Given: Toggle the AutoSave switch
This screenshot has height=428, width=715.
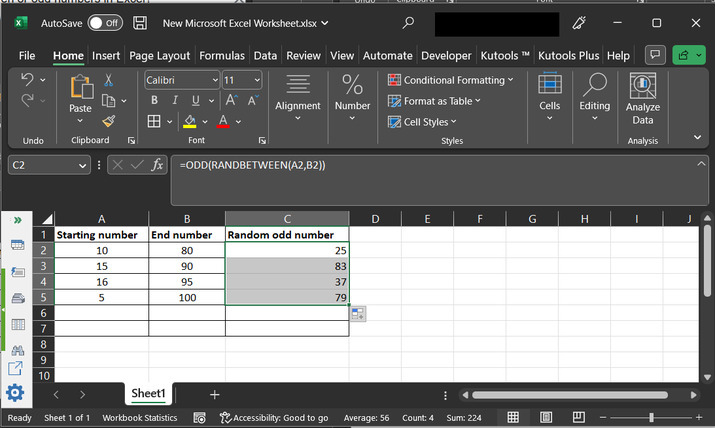Looking at the screenshot, I should [105, 22].
